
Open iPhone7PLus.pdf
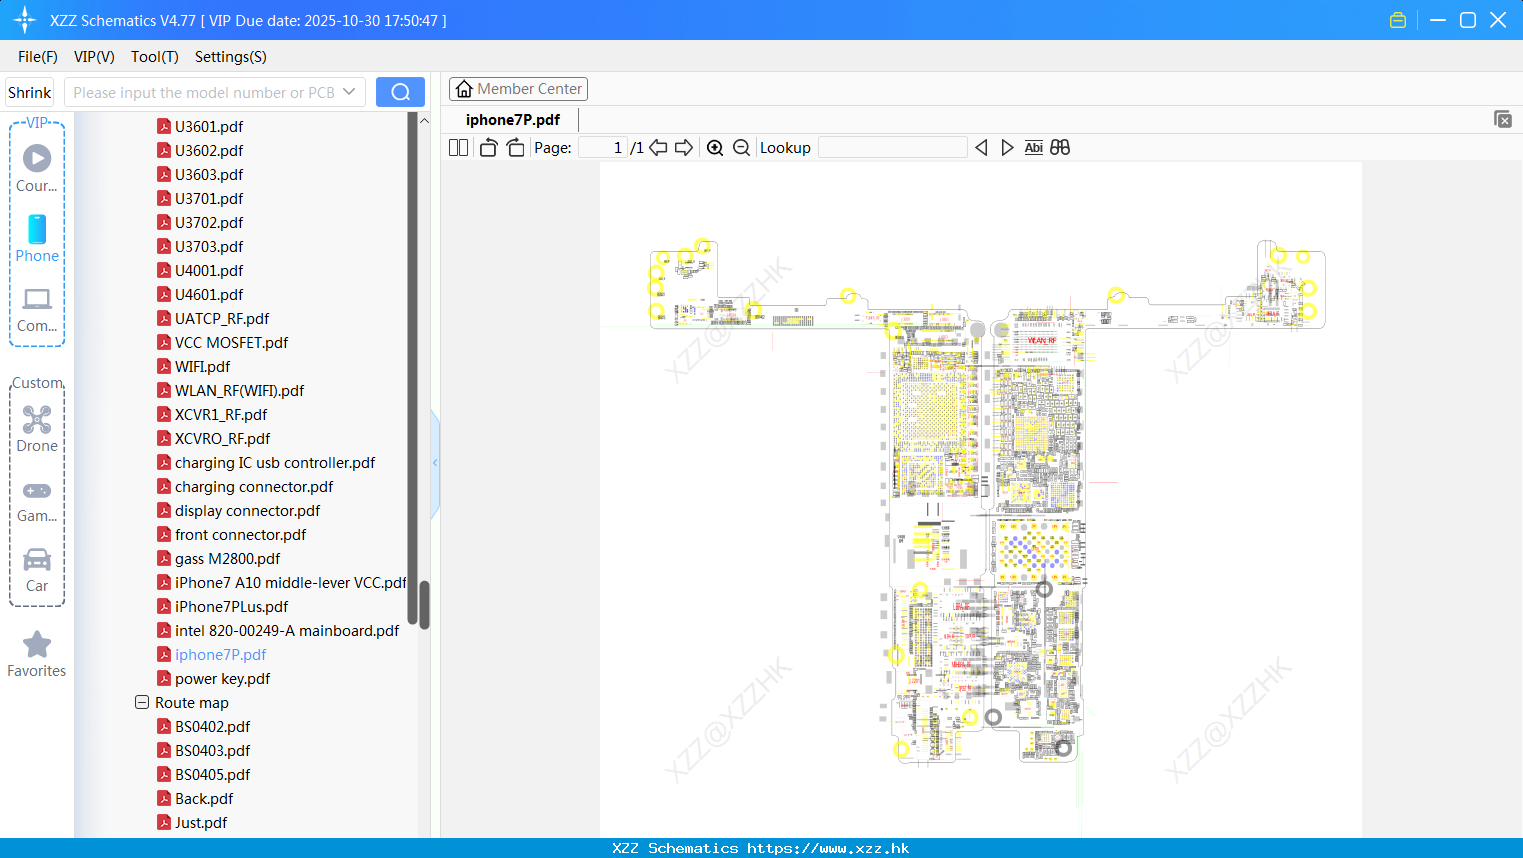point(231,606)
